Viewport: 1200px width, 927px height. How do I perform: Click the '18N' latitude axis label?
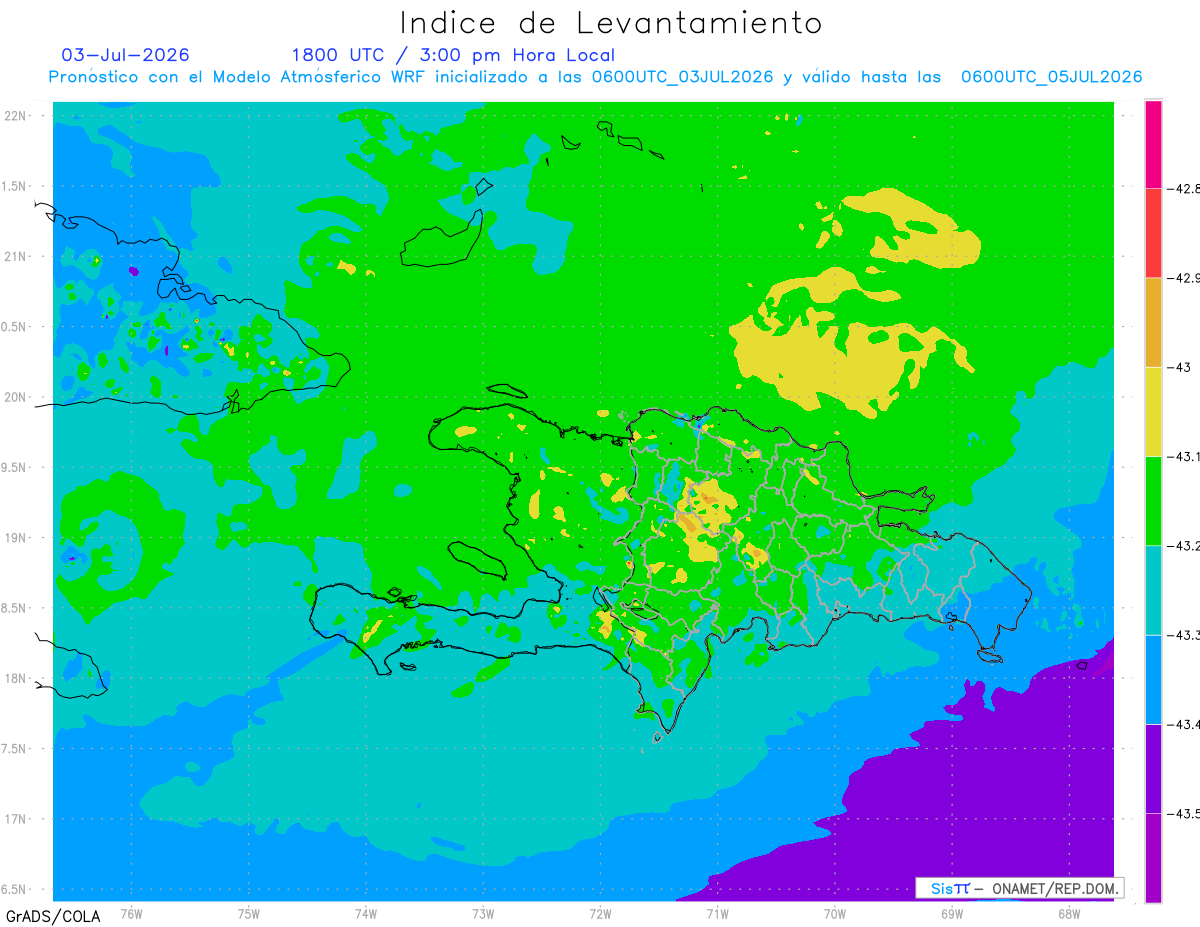(x=16, y=678)
